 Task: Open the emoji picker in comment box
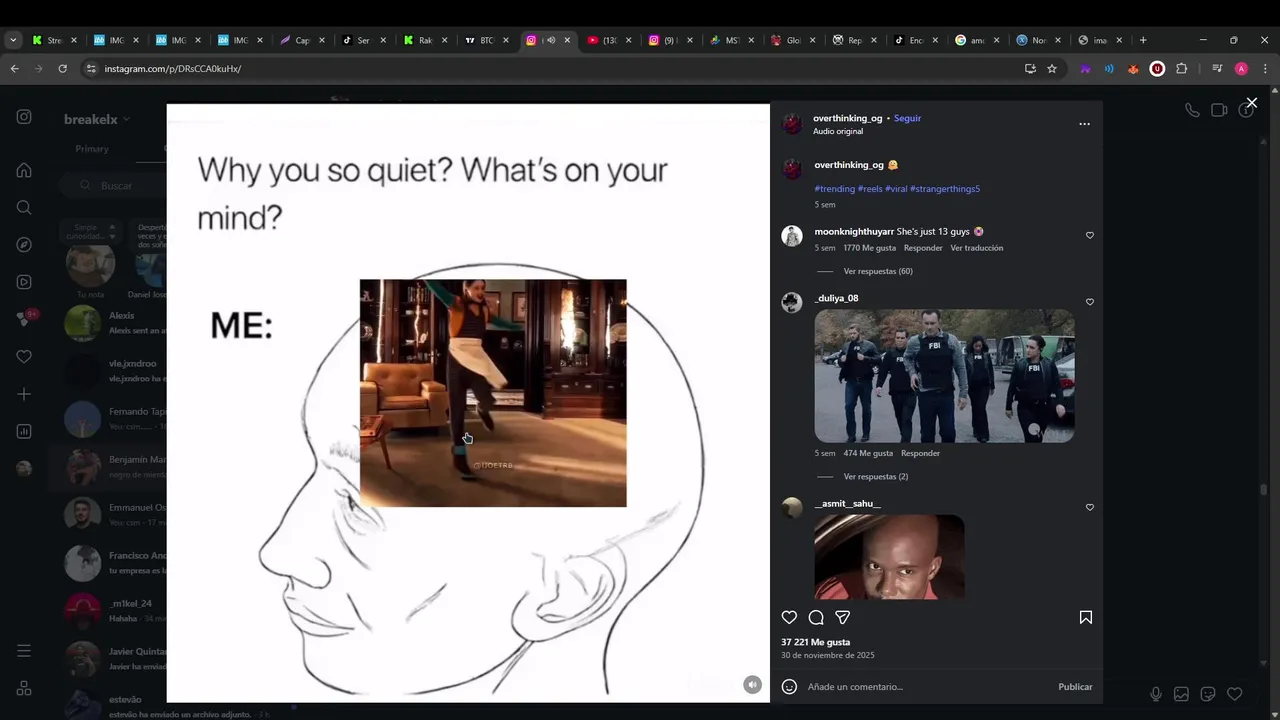(x=789, y=687)
